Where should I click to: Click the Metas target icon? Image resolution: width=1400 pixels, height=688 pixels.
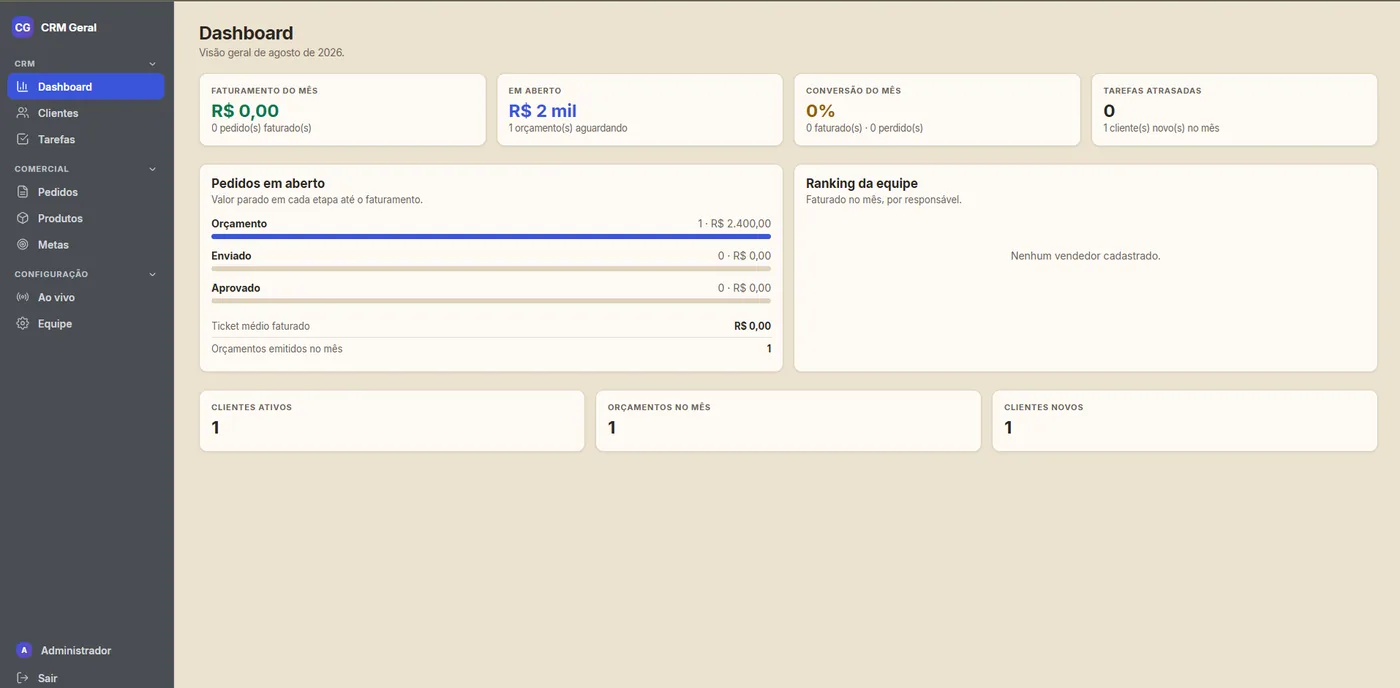pyautogui.click(x=23, y=244)
